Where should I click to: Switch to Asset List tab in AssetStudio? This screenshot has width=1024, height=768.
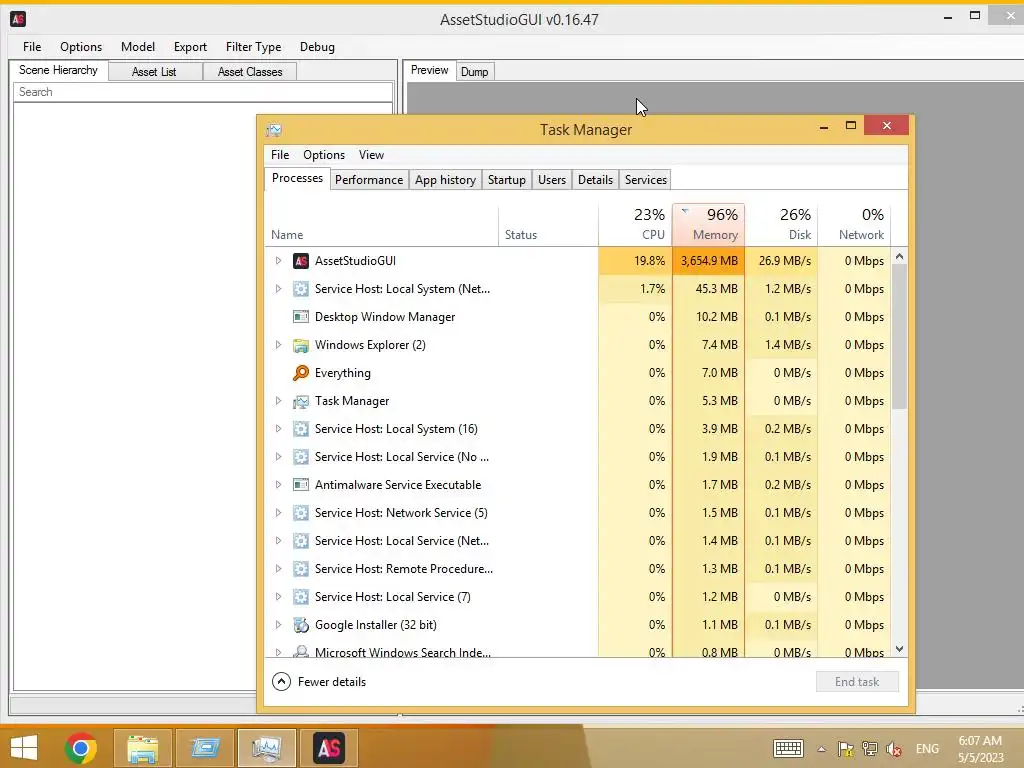154,72
